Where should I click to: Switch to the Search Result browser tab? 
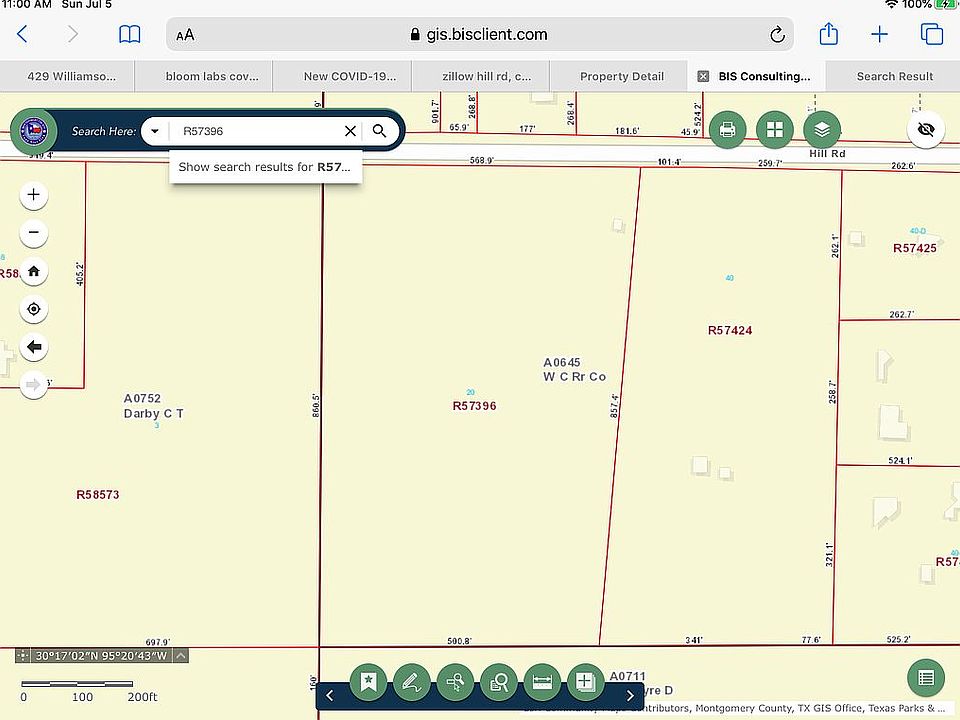click(x=894, y=76)
